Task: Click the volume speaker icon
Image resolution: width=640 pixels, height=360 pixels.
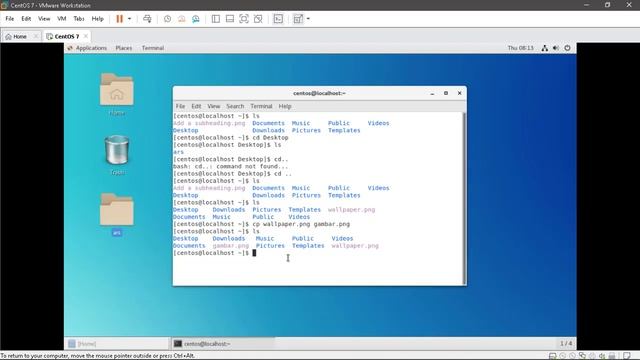Action: (x=556, y=48)
